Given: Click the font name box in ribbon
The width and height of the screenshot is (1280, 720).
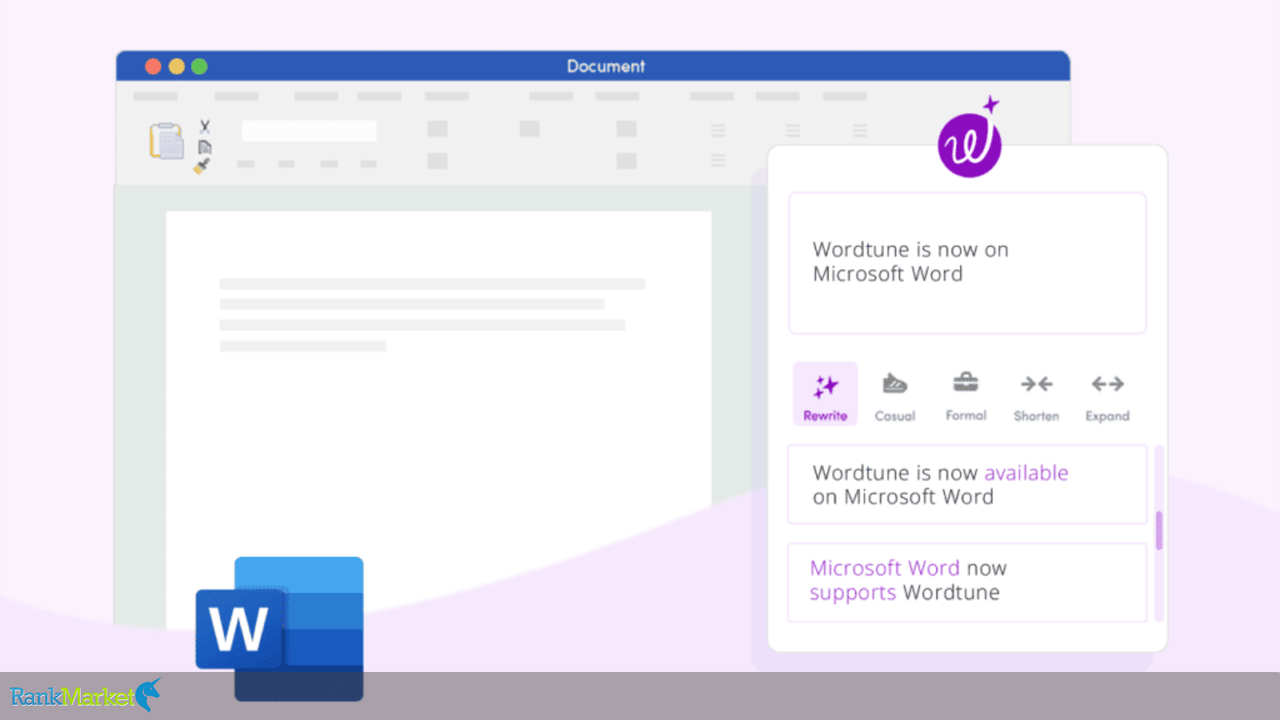Looking at the screenshot, I should point(309,131).
